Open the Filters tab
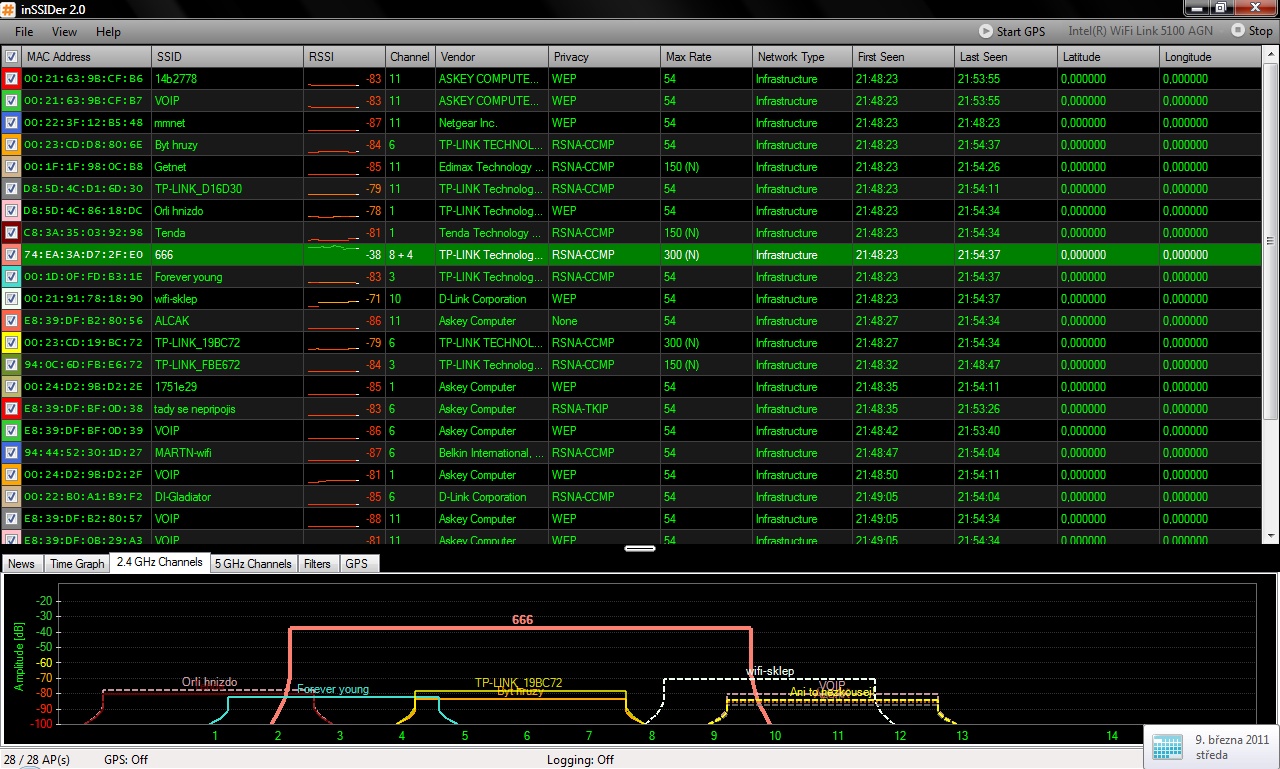1280x769 pixels. pos(317,564)
